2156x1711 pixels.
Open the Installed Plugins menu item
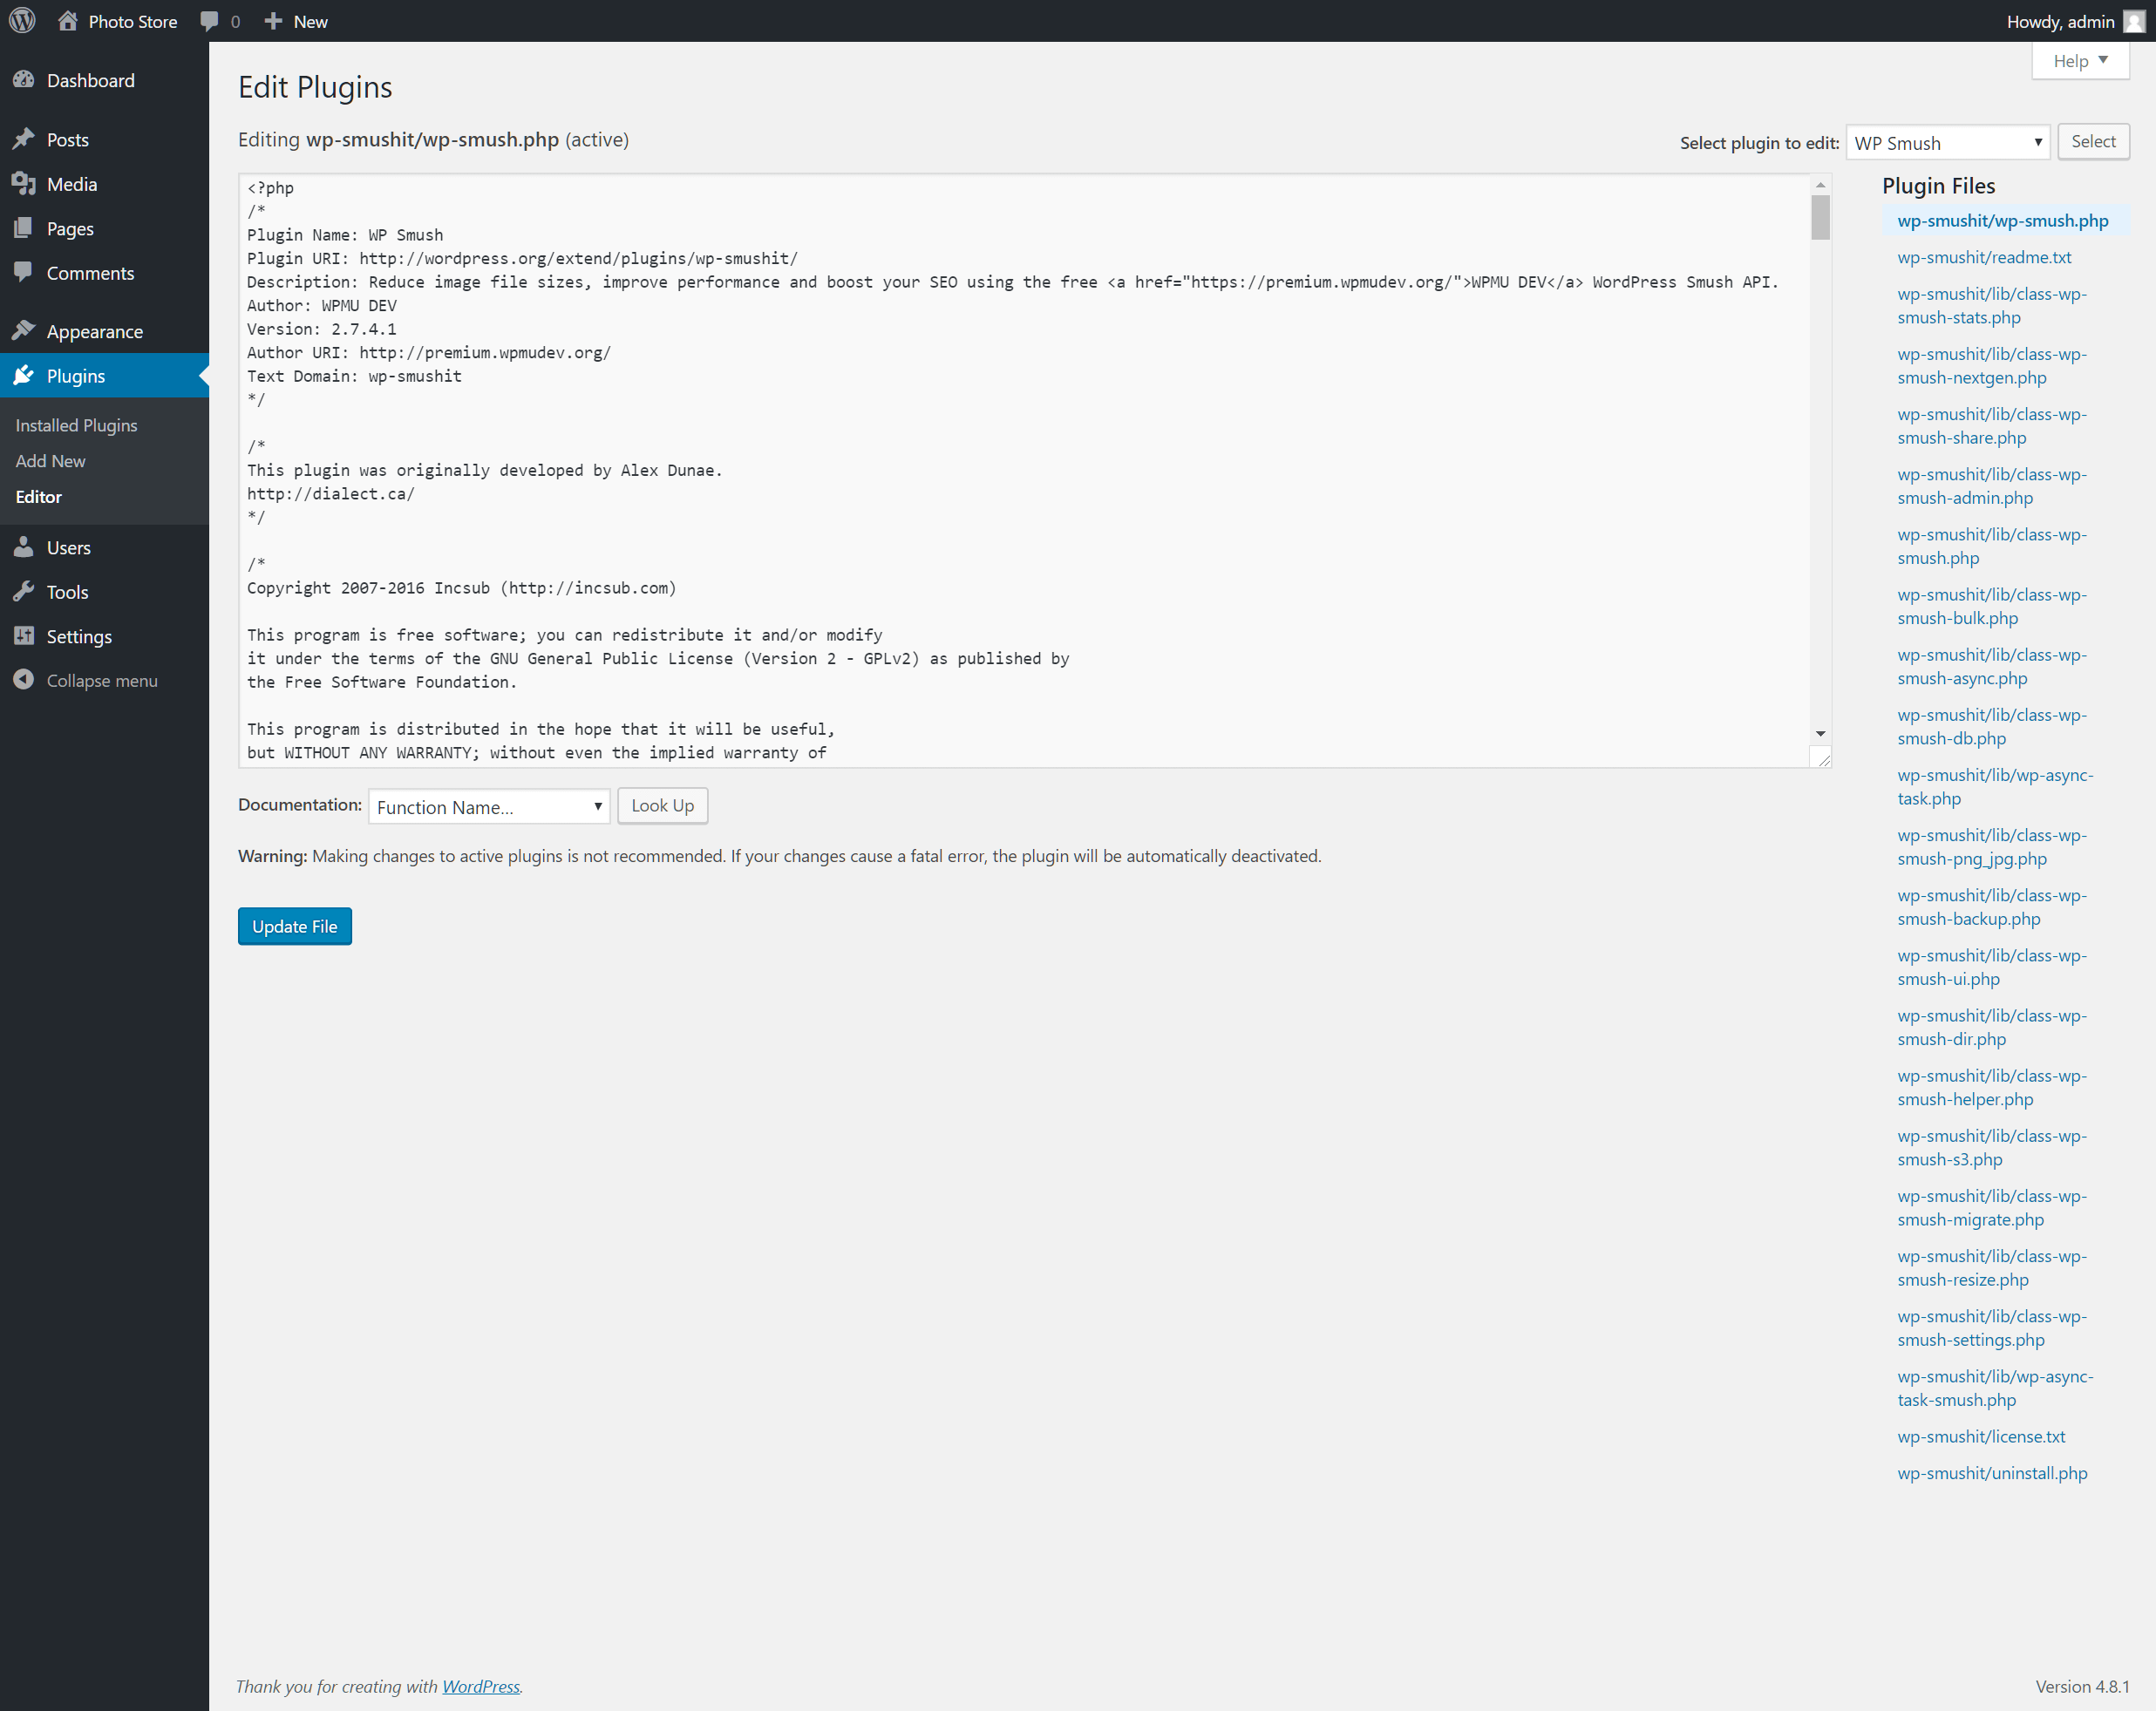(73, 424)
